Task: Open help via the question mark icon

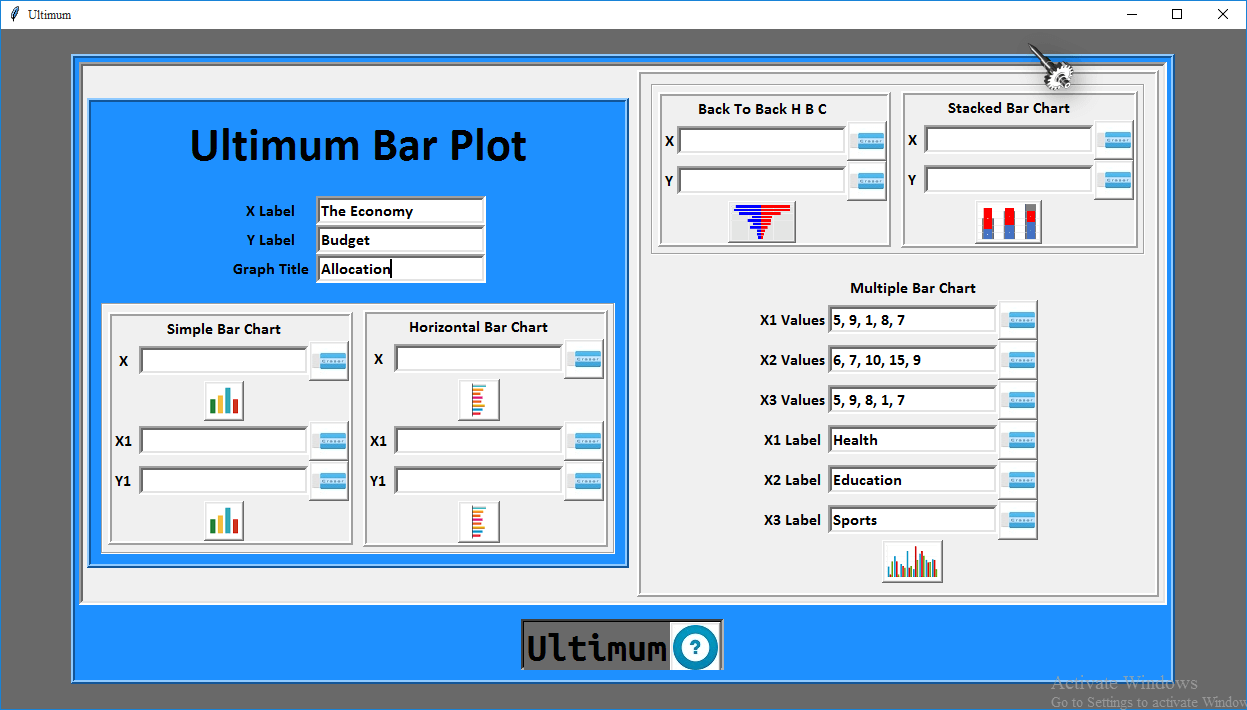Action: click(695, 645)
